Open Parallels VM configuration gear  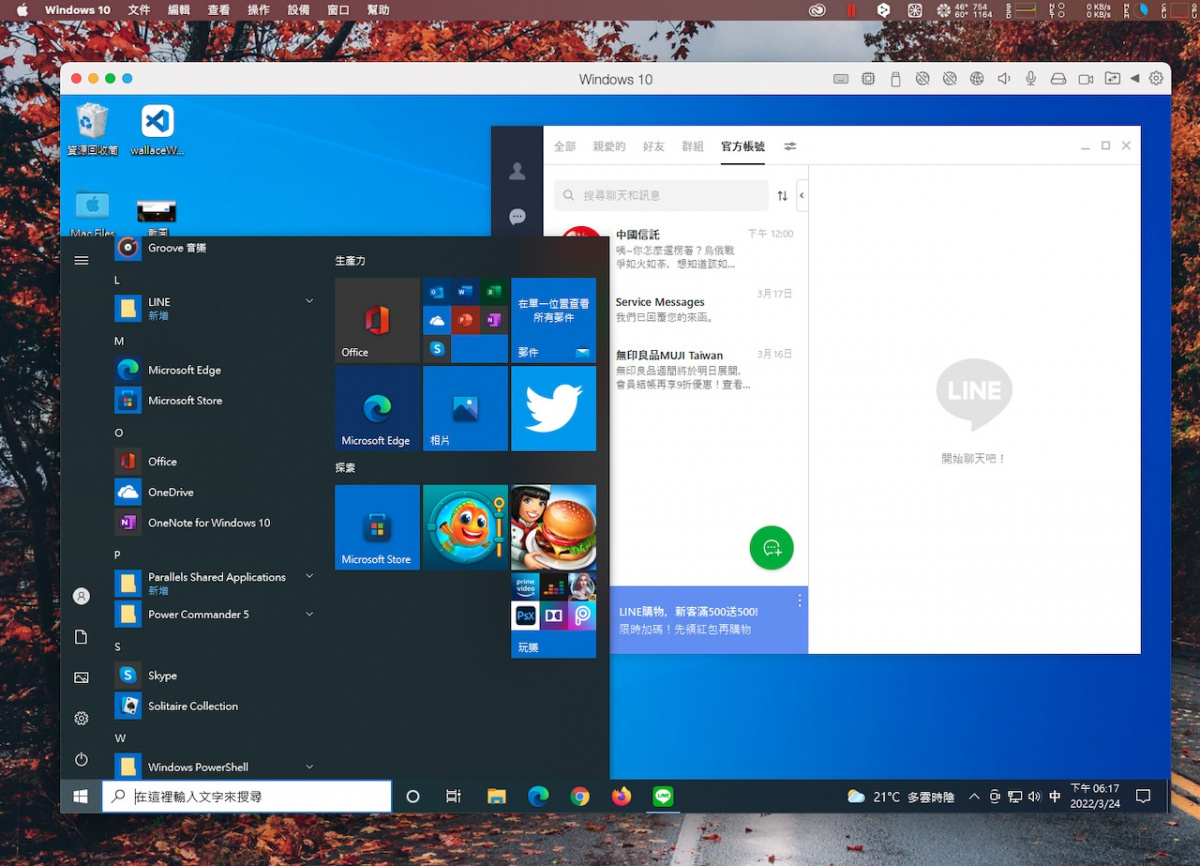[x=1158, y=79]
